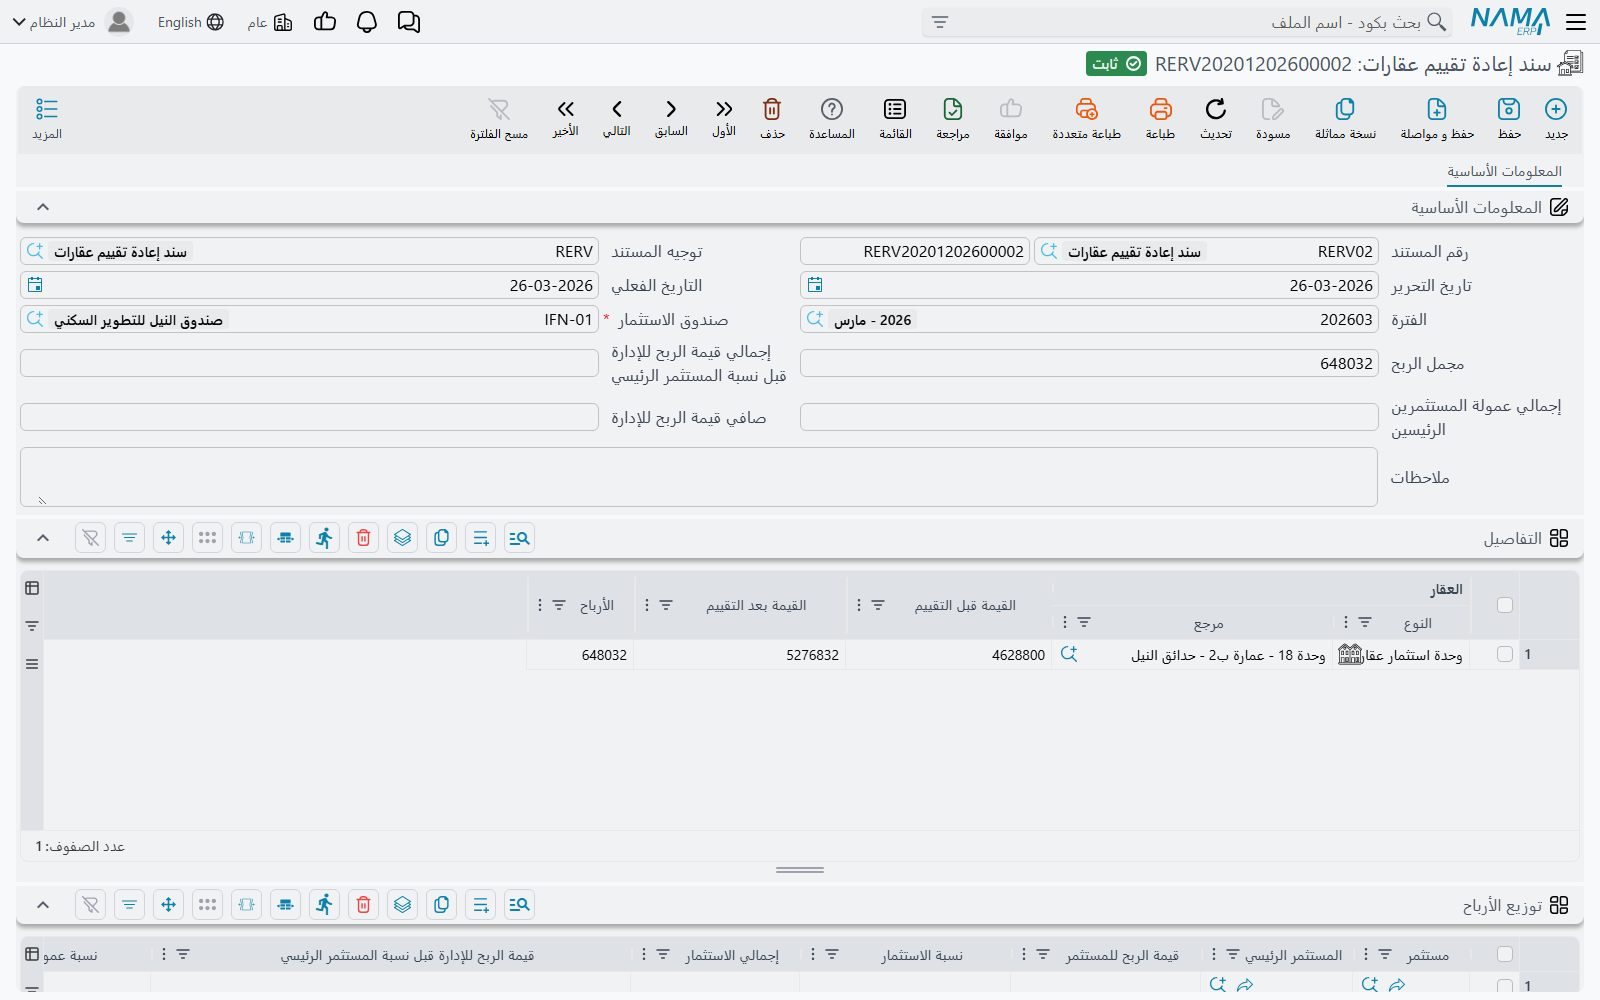Click search icon in Details grid toolbar
This screenshot has width=1600, height=1000.
pos(519,538)
